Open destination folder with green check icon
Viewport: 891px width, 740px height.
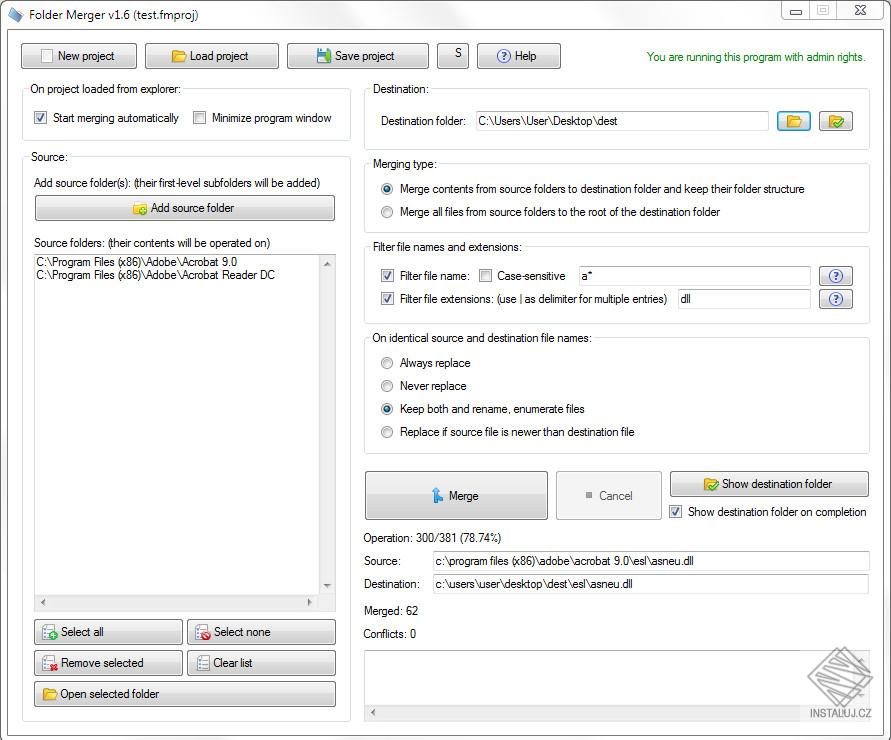pyautogui.click(x=836, y=121)
